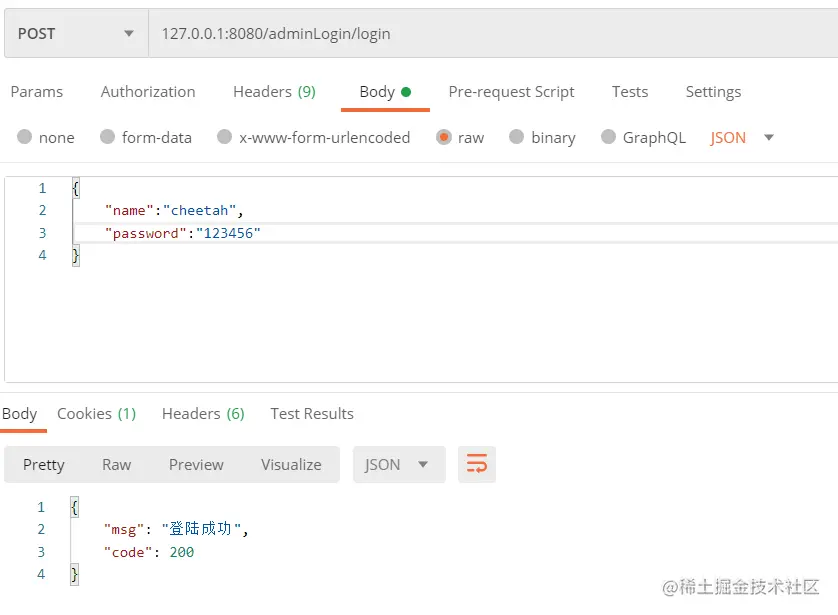Open the request Settings tab
This screenshot has width=838, height=615.
click(713, 92)
